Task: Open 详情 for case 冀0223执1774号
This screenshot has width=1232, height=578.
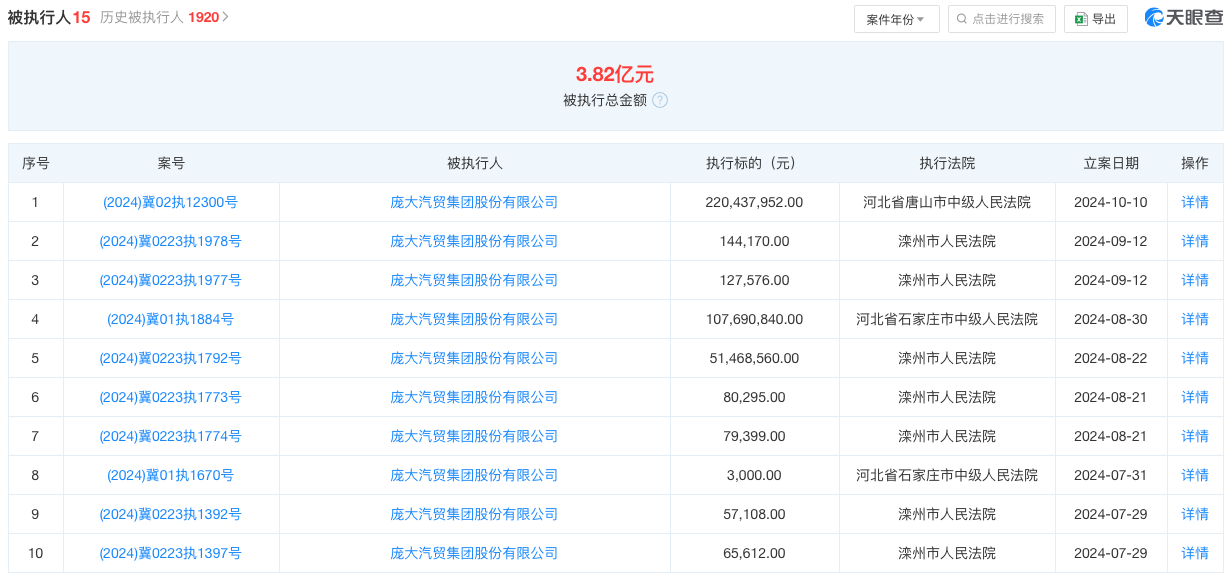Action: click(1195, 436)
